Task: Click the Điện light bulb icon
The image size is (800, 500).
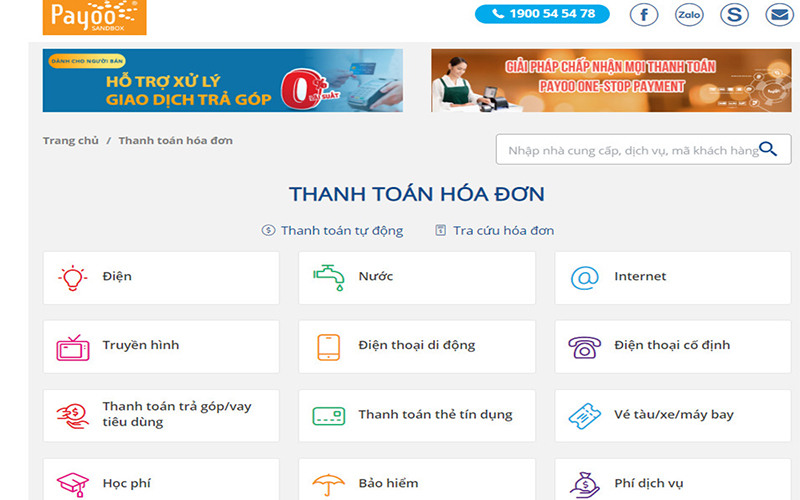Action: pyautogui.click(x=72, y=278)
